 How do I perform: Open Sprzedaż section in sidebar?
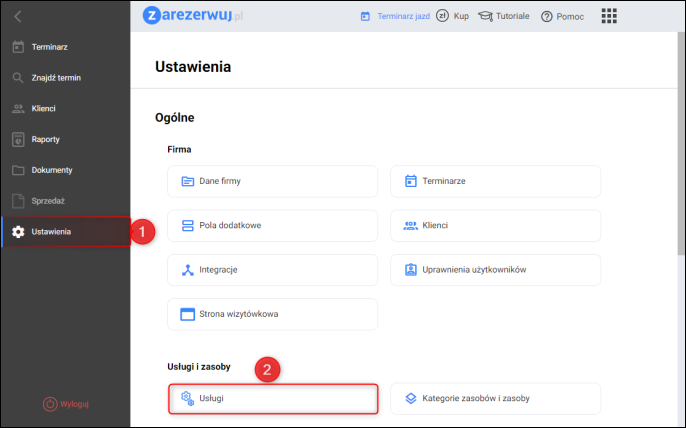[x=48, y=201]
